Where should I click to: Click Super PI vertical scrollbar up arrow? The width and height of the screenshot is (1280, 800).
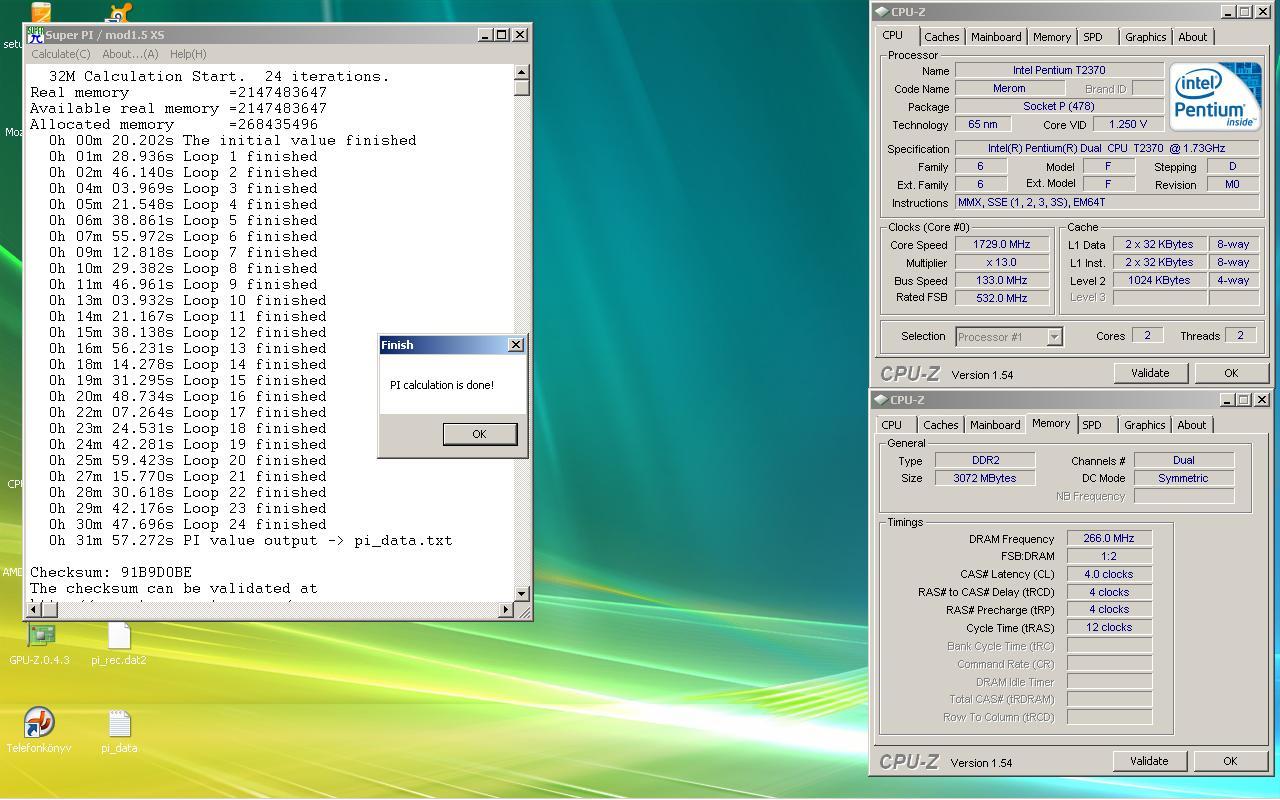(521, 72)
